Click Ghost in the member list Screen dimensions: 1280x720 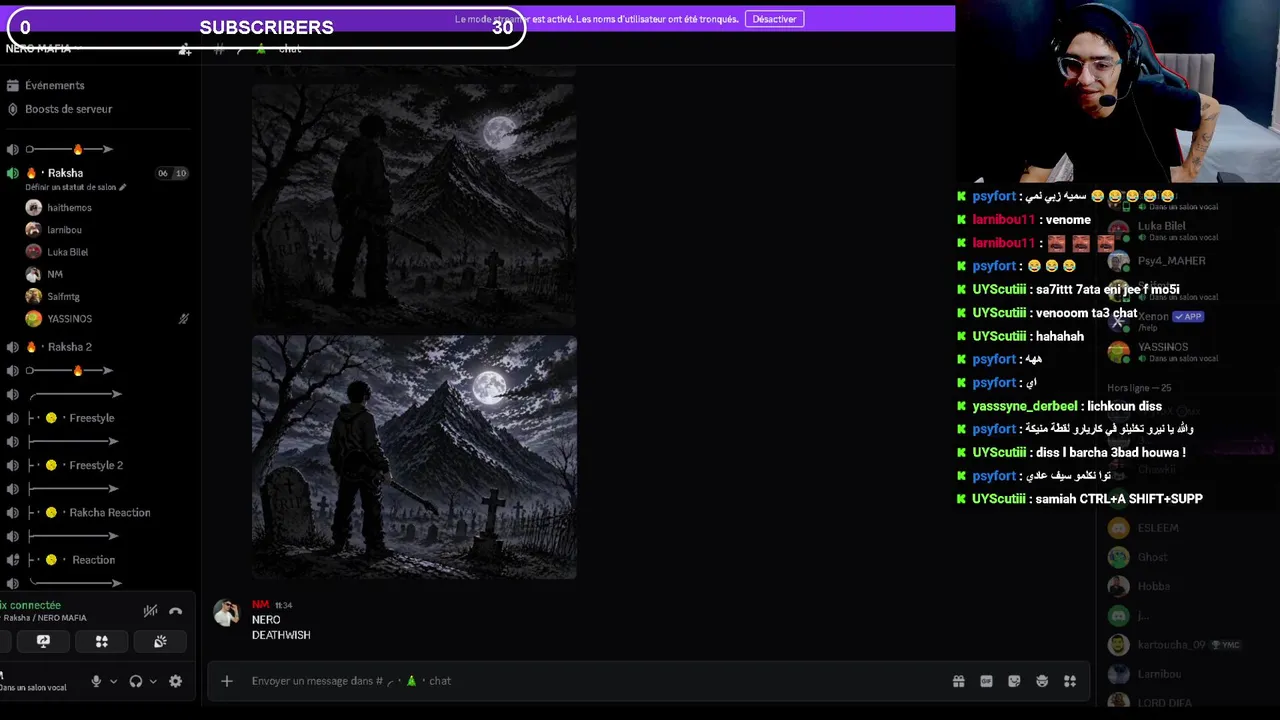point(1152,557)
